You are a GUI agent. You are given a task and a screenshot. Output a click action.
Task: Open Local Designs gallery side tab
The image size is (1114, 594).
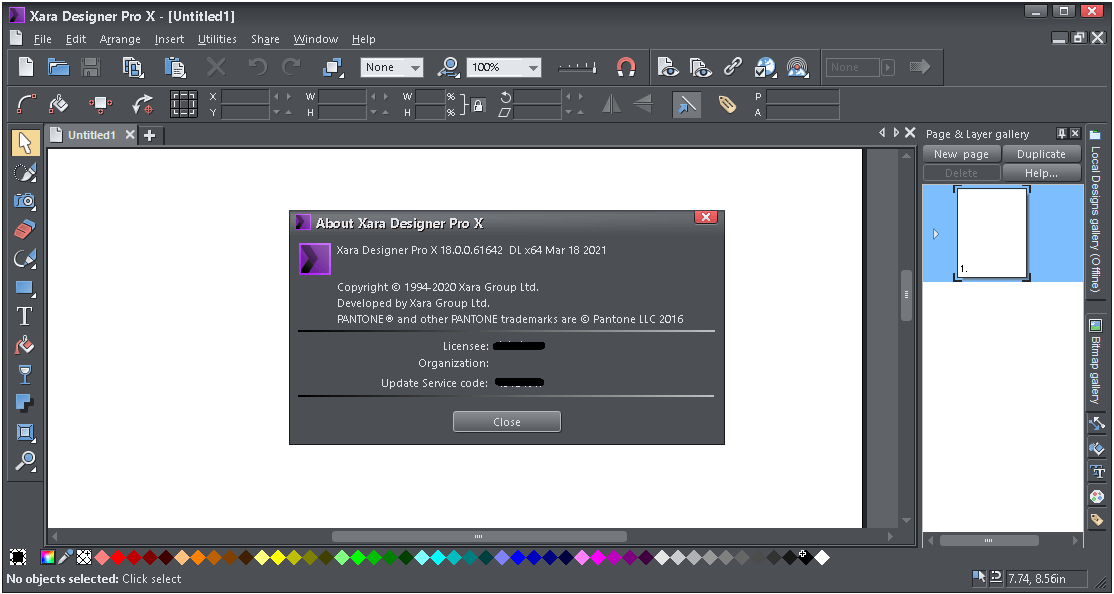1095,211
